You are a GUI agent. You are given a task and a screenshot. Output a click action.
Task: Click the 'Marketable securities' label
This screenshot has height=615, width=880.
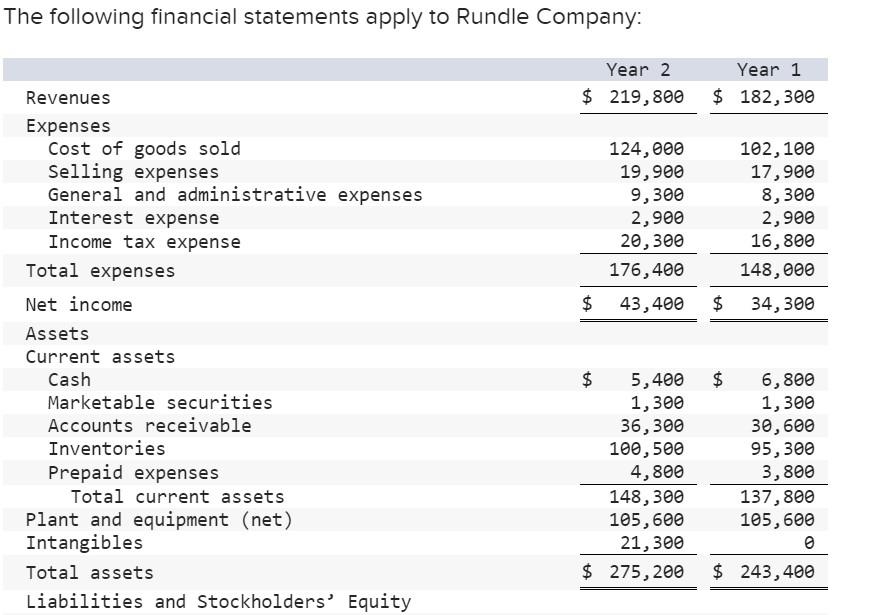pyautogui.click(x=160, y=403)
